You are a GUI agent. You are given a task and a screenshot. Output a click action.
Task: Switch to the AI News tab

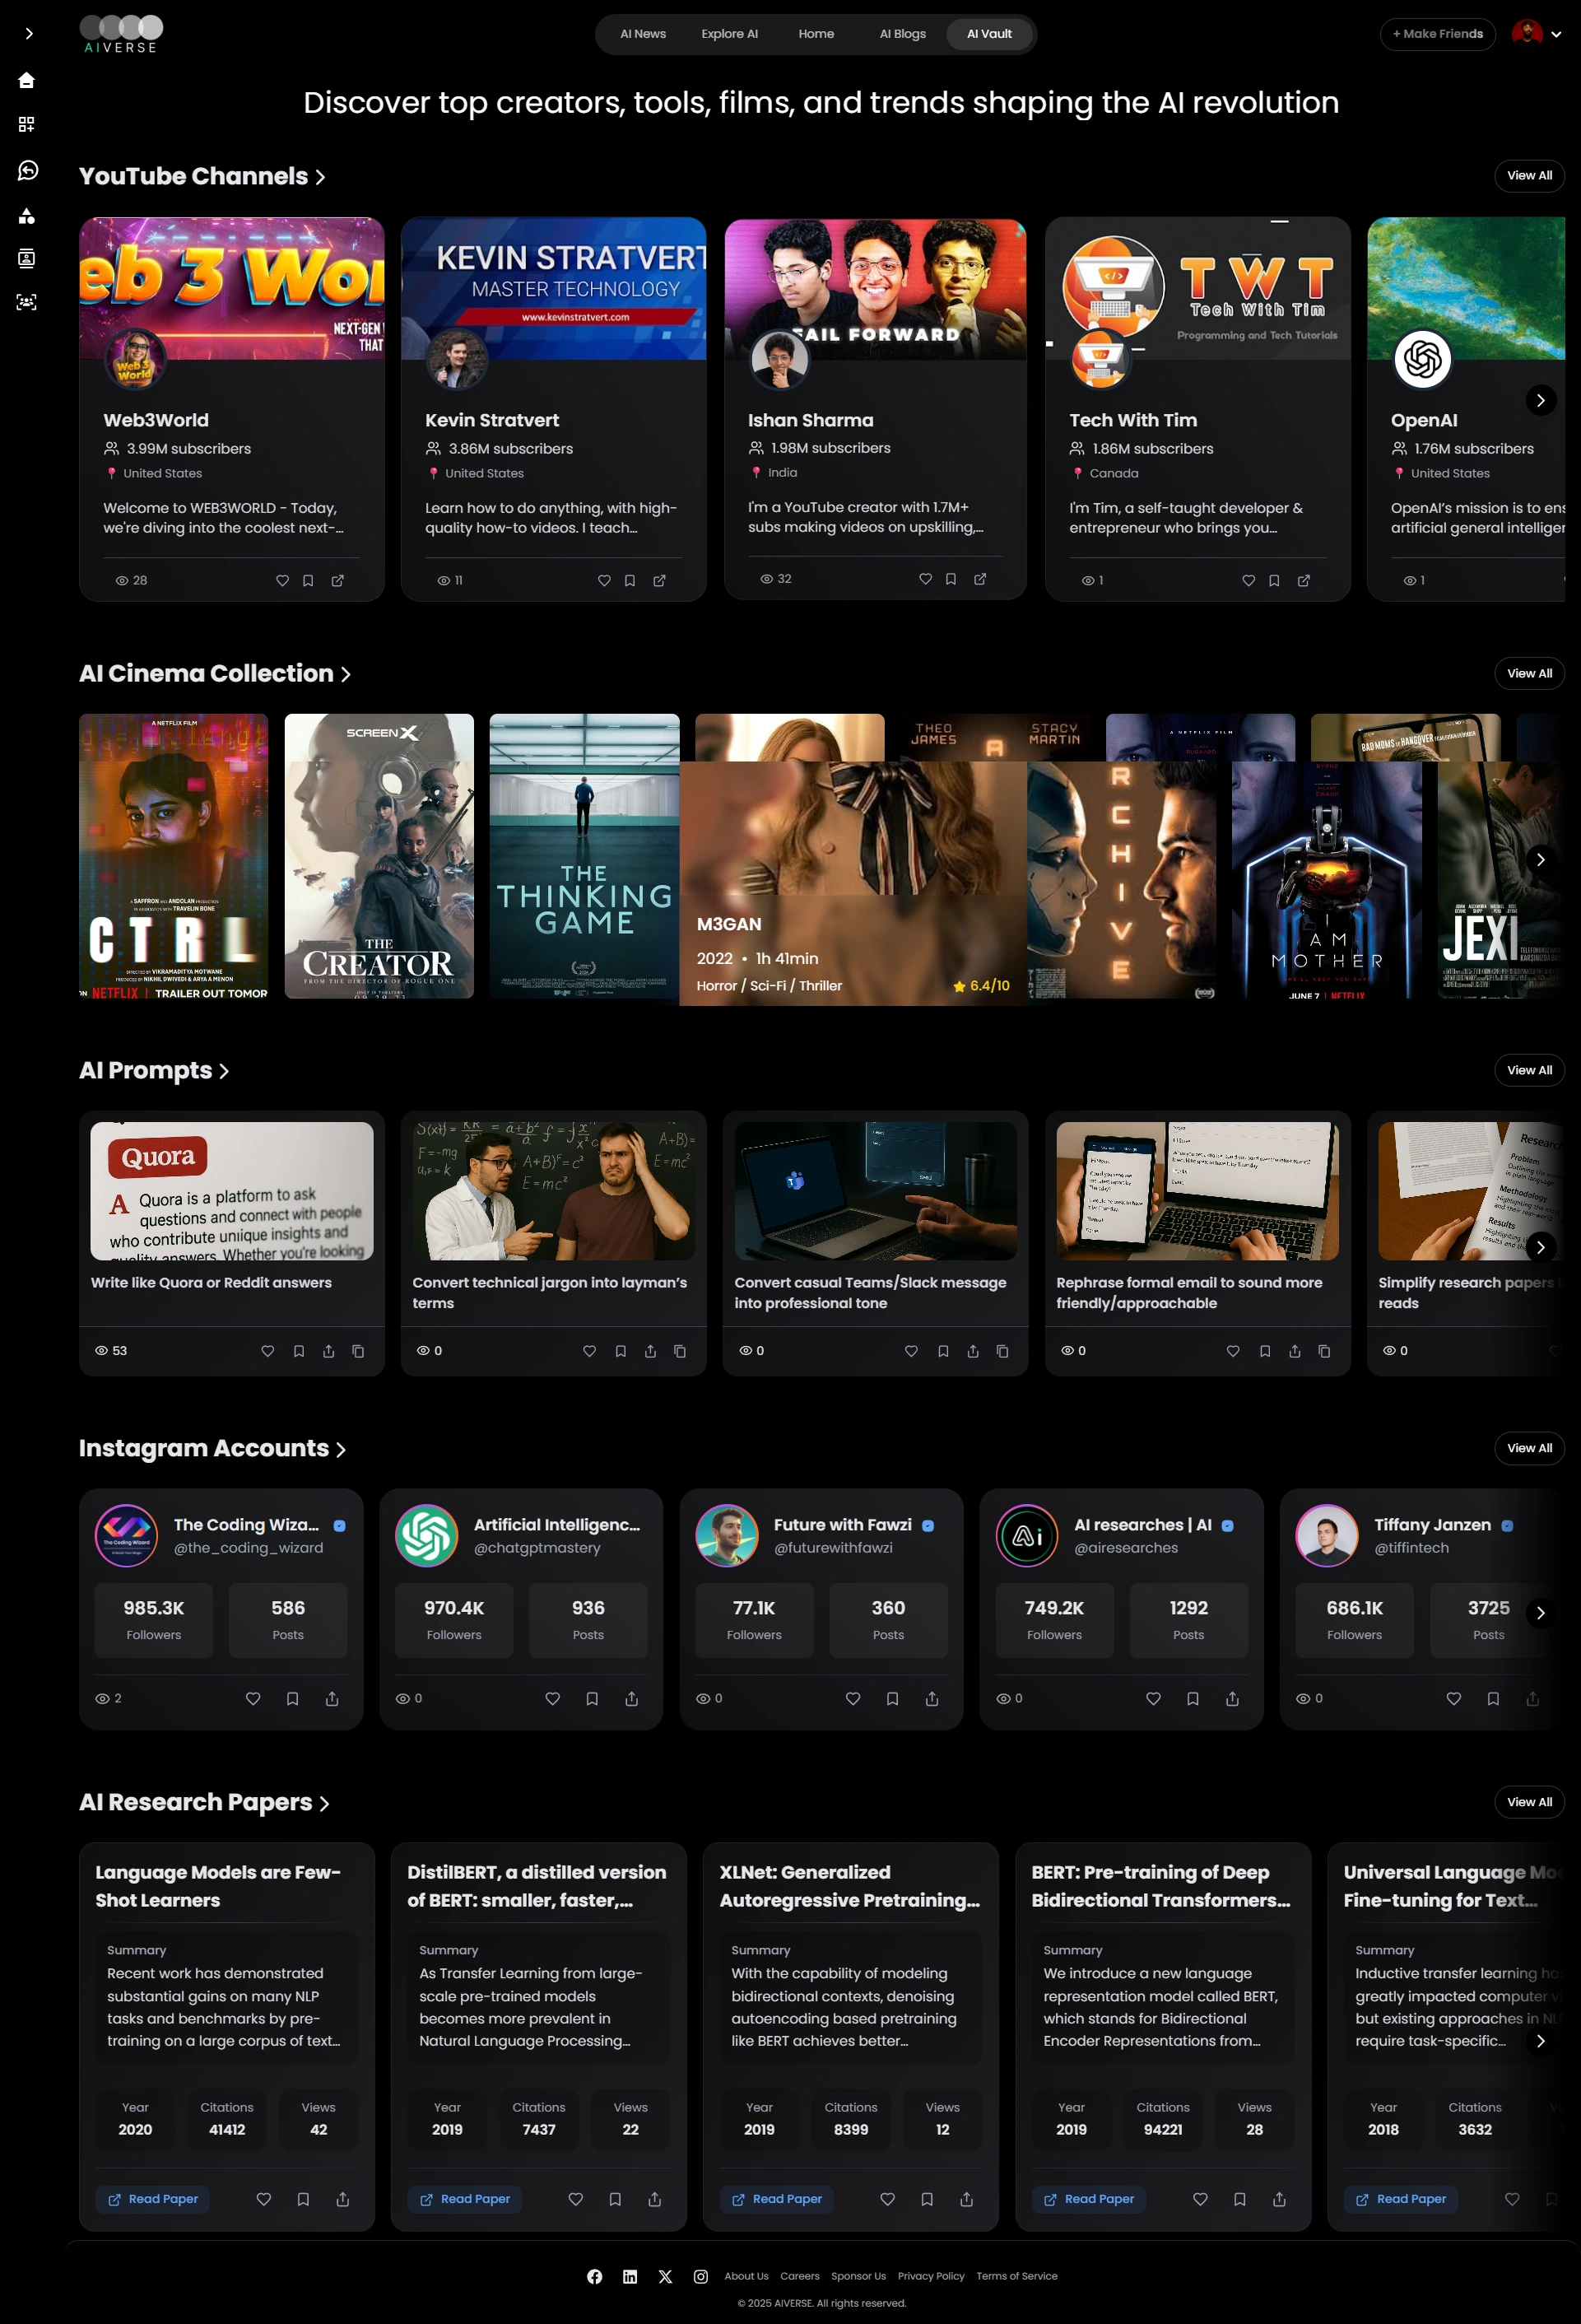(x=642, y=33)
